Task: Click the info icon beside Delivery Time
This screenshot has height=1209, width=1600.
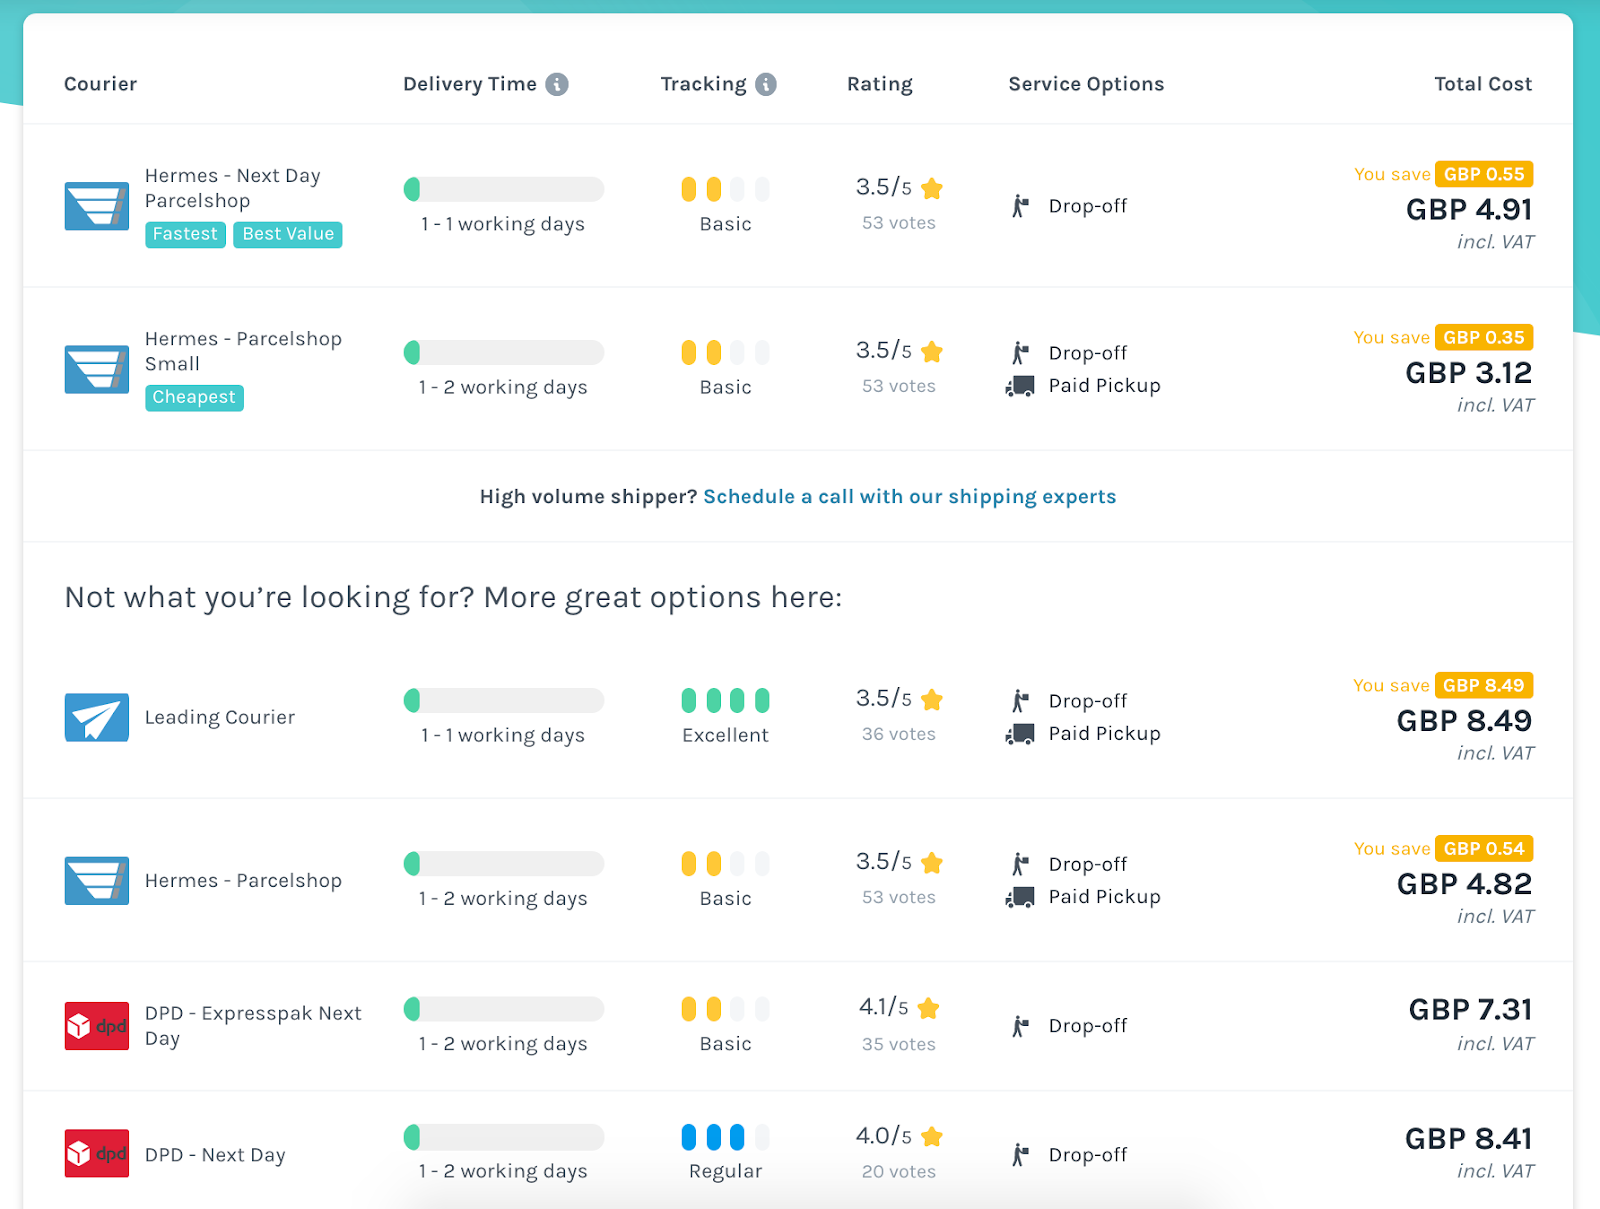Action: tap(557, 84)
